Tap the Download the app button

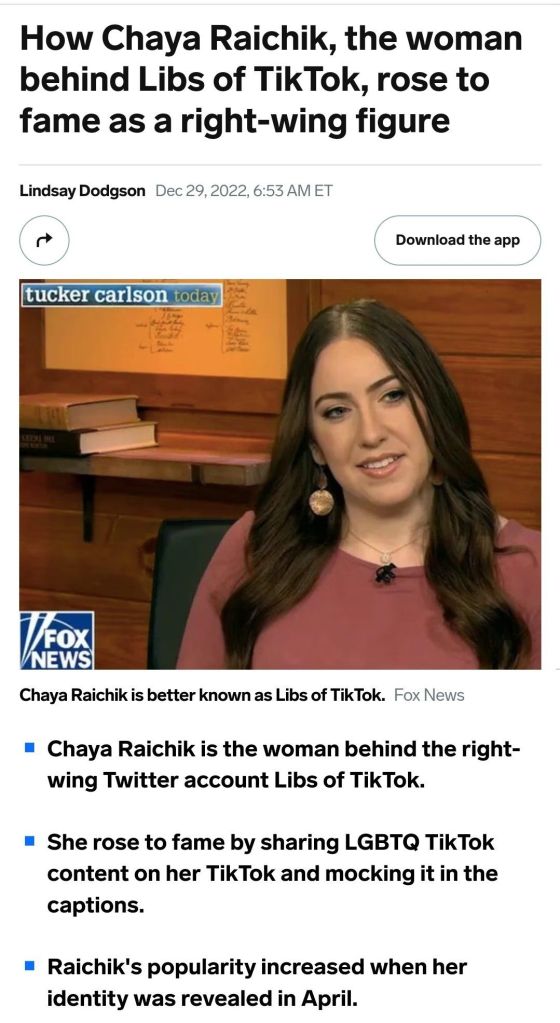[x=458, y=240]
